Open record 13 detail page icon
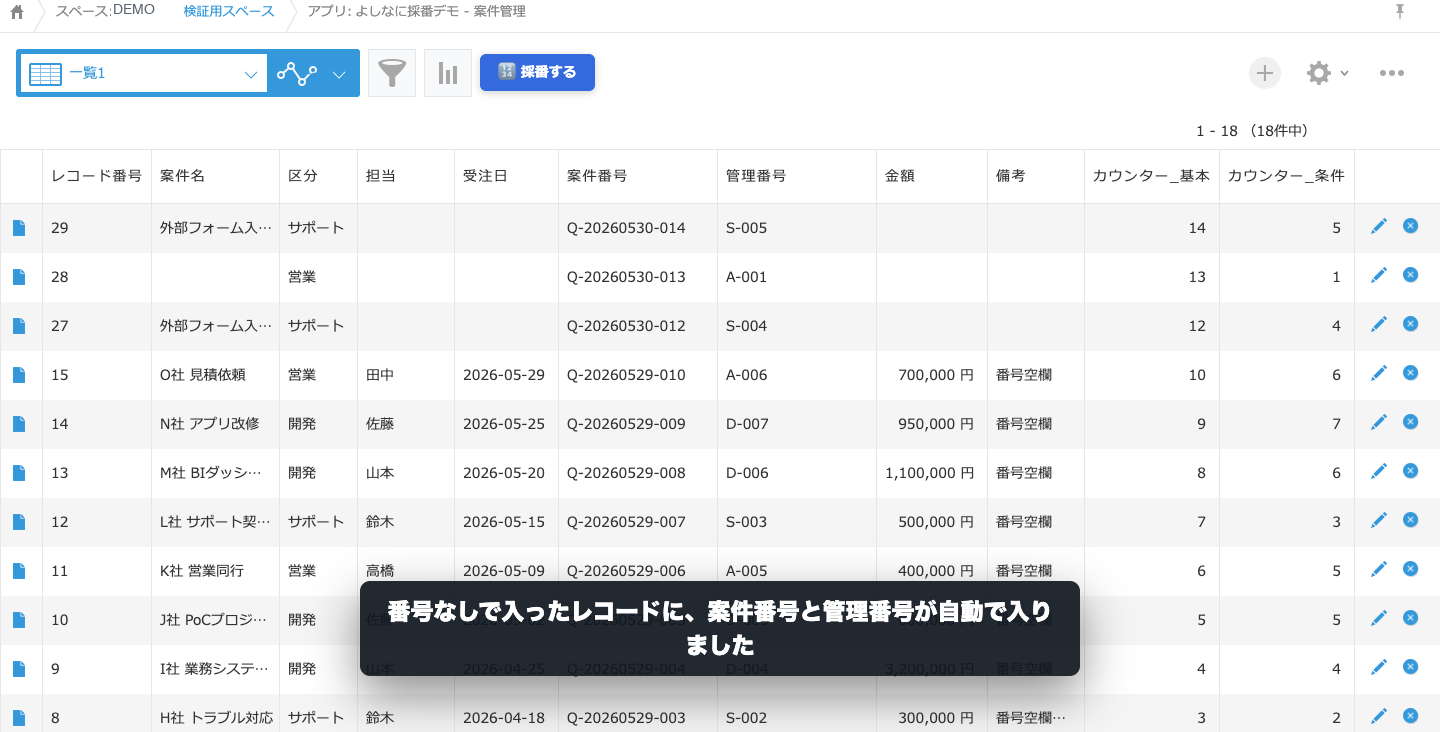Image resolution: width=1440 pixels, height=732 pixels. click(19, 473)
